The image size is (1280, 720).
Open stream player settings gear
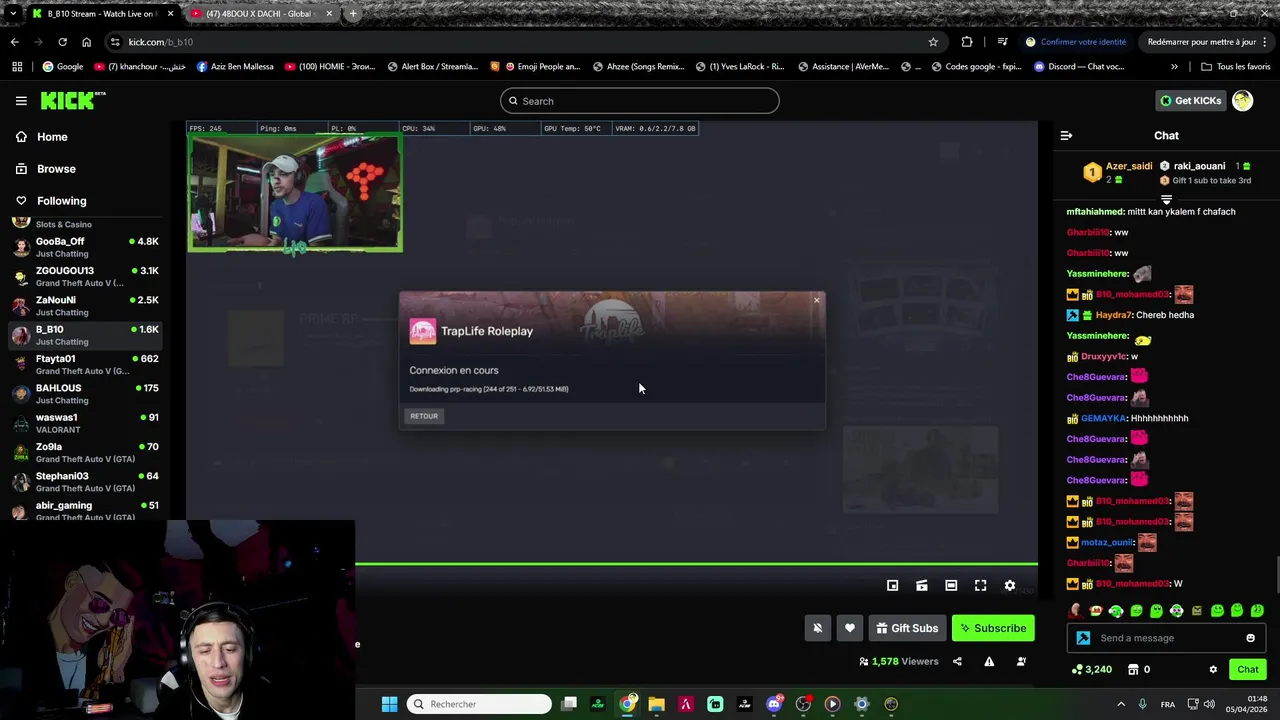click(x=1010, y=586)
